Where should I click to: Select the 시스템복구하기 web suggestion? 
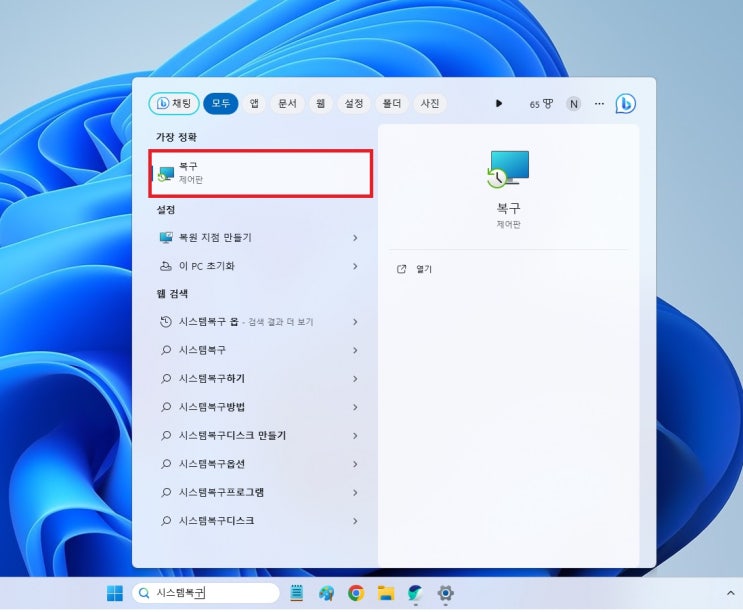[260, 378]
